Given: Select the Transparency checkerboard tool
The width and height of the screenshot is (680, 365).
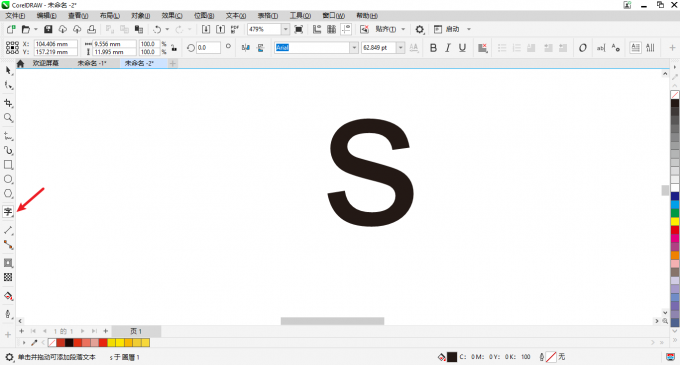Looking at the screenshot, I should 8,277.
